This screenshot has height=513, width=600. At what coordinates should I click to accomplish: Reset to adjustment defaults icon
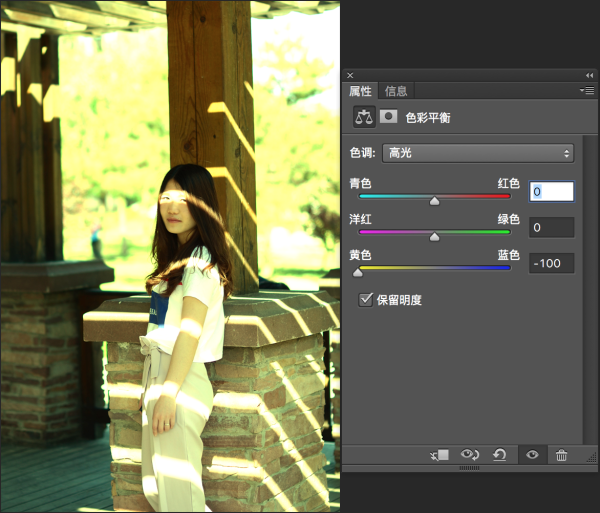click(499, 455)
